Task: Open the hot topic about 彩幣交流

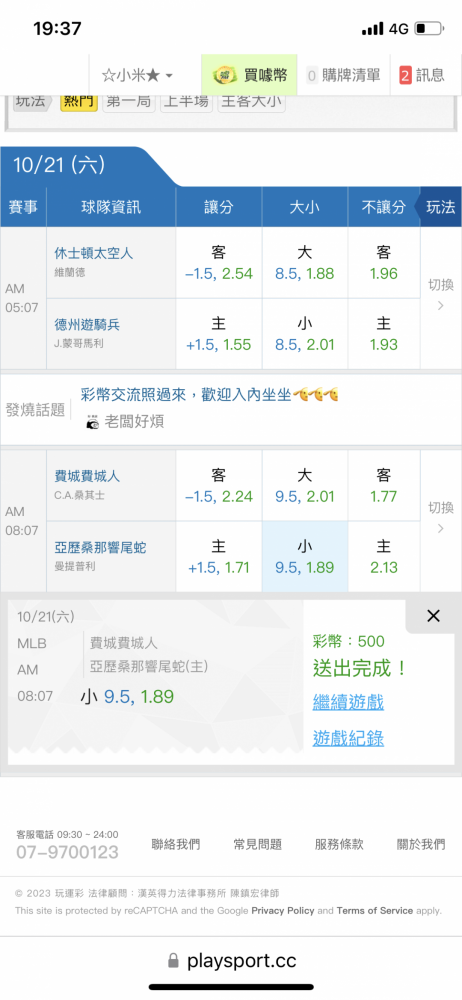Action: (209, 395)
